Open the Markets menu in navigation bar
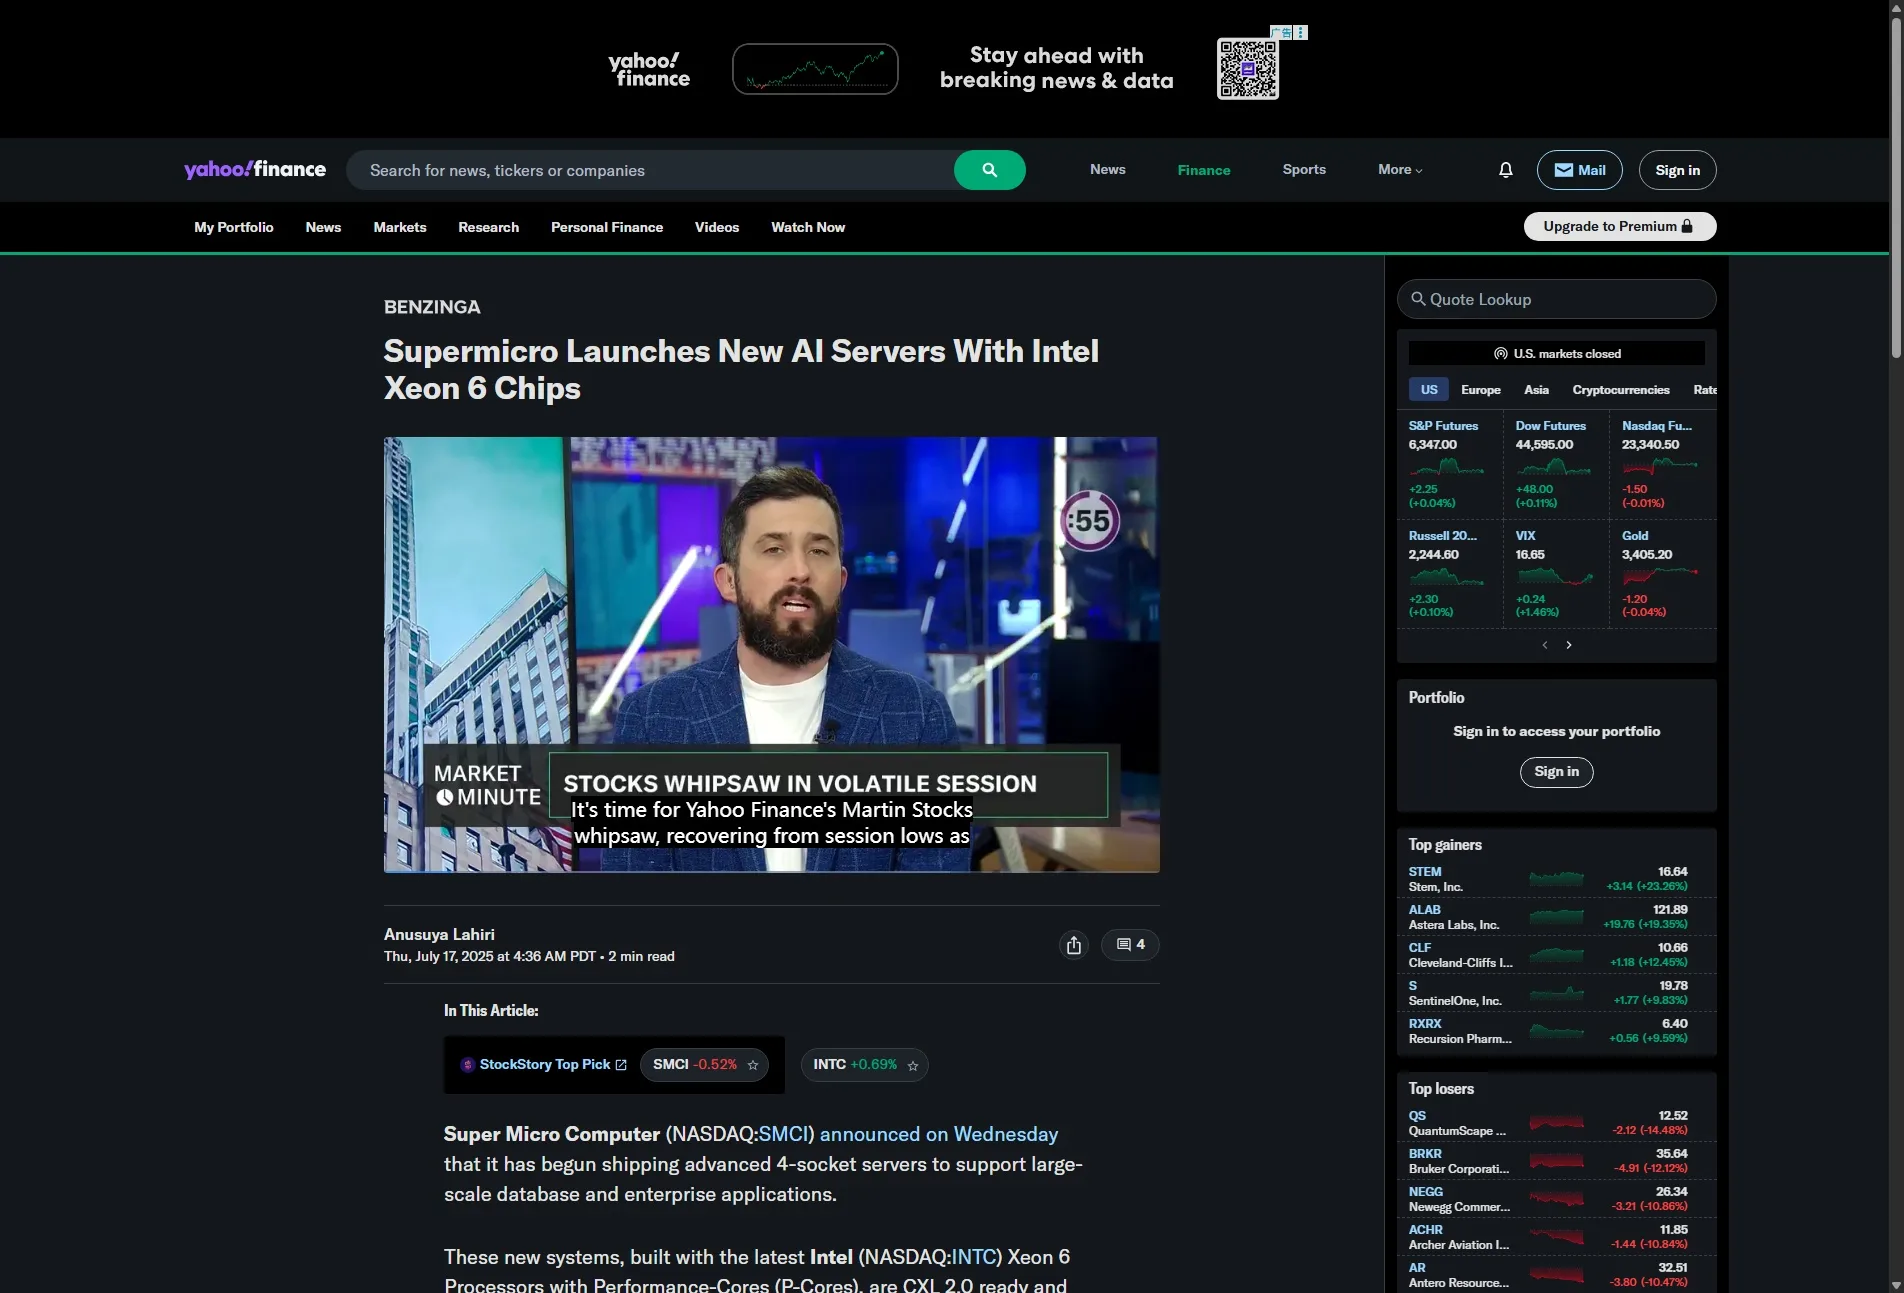1904x1293 pixels. (400, 227)
